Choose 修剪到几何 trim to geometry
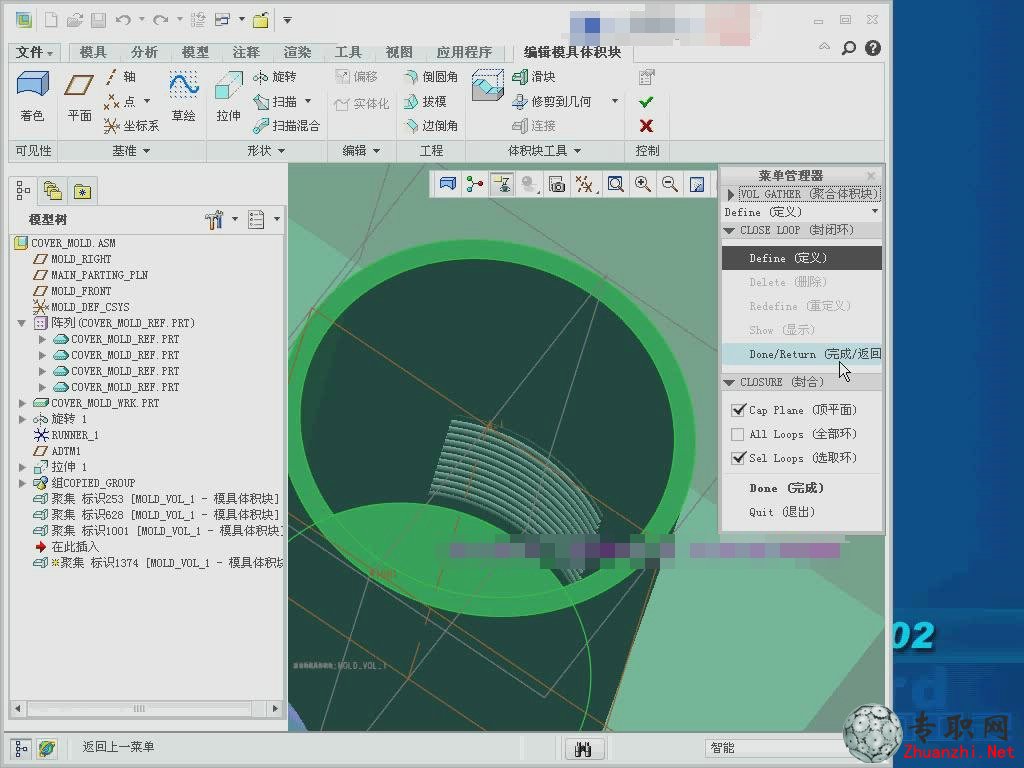Image resolution: width=1024 pixels, height=768 pixels. point(552,102)
